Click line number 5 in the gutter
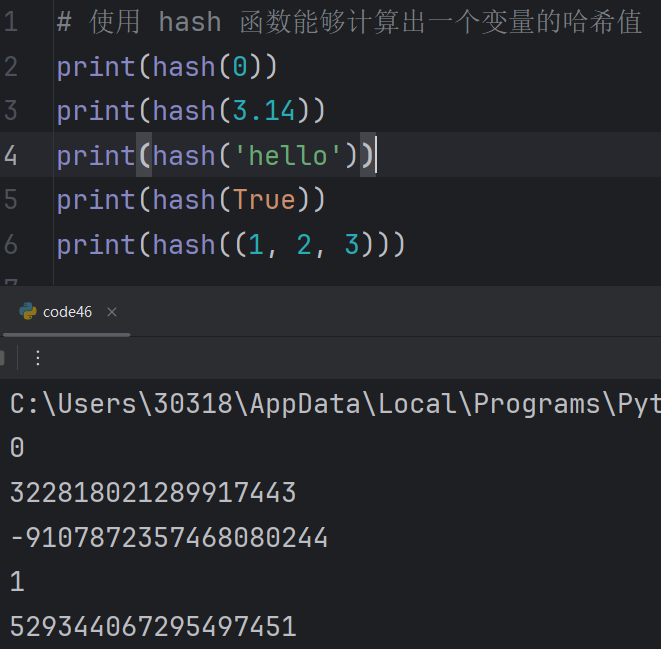 (10, 200)
